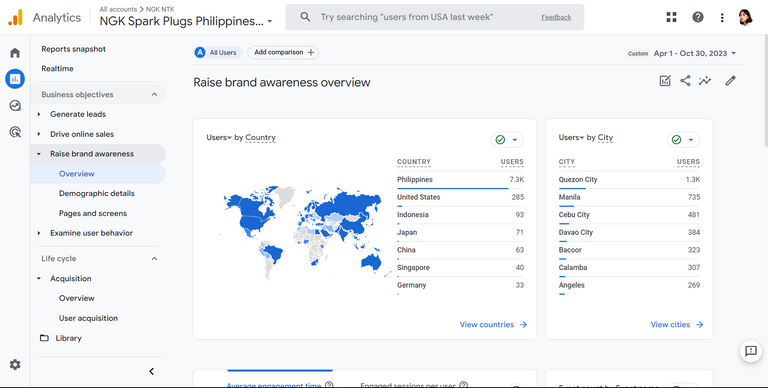Click the Share this report icon
Screen dimensions: 768x388
point(685,81)
